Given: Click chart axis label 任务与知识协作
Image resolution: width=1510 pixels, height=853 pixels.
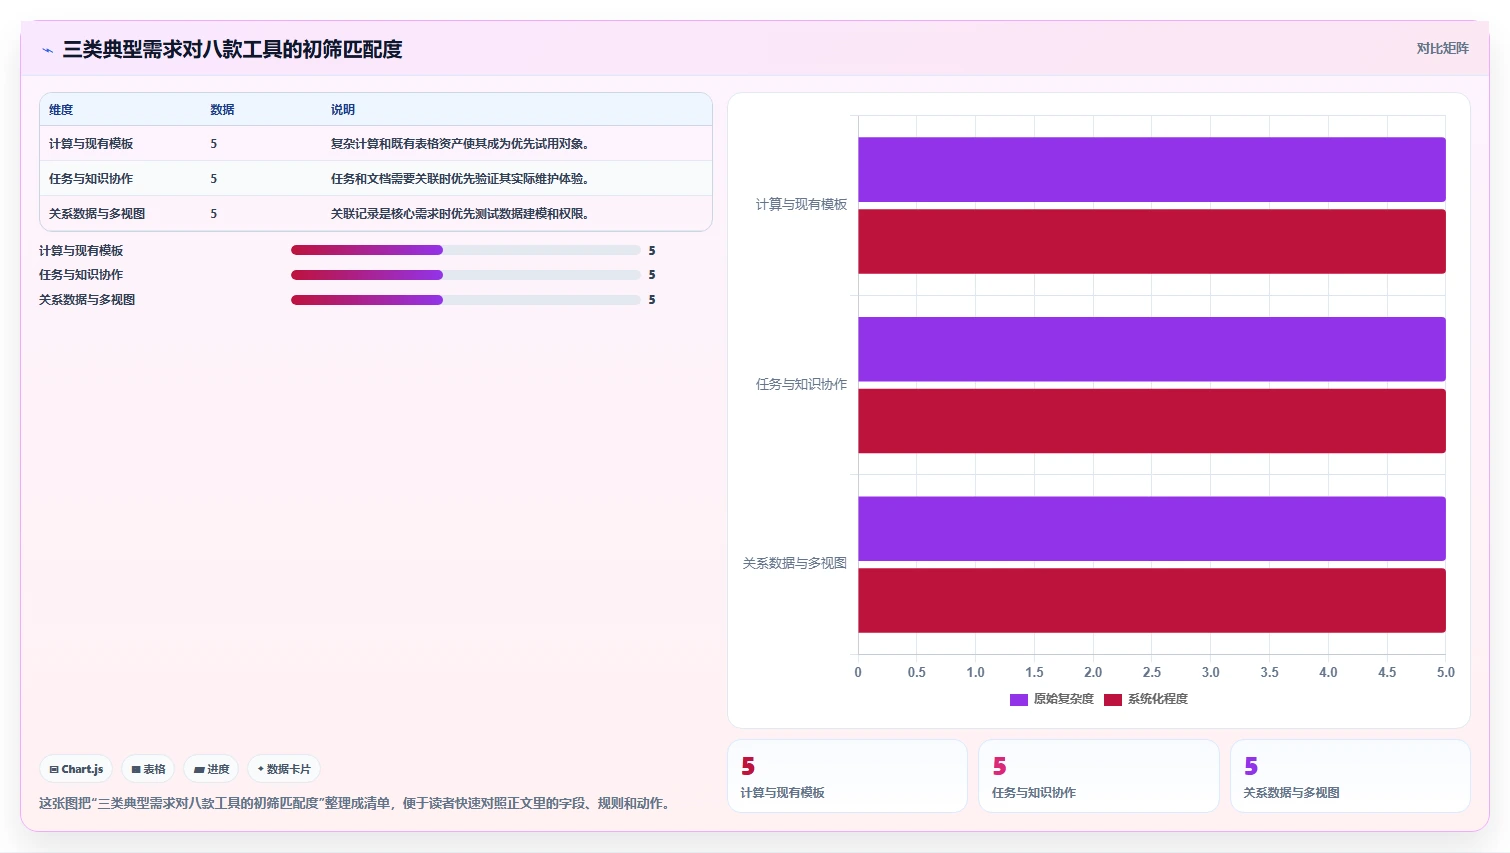Looking at the screenshot, I should coord(801,384).
